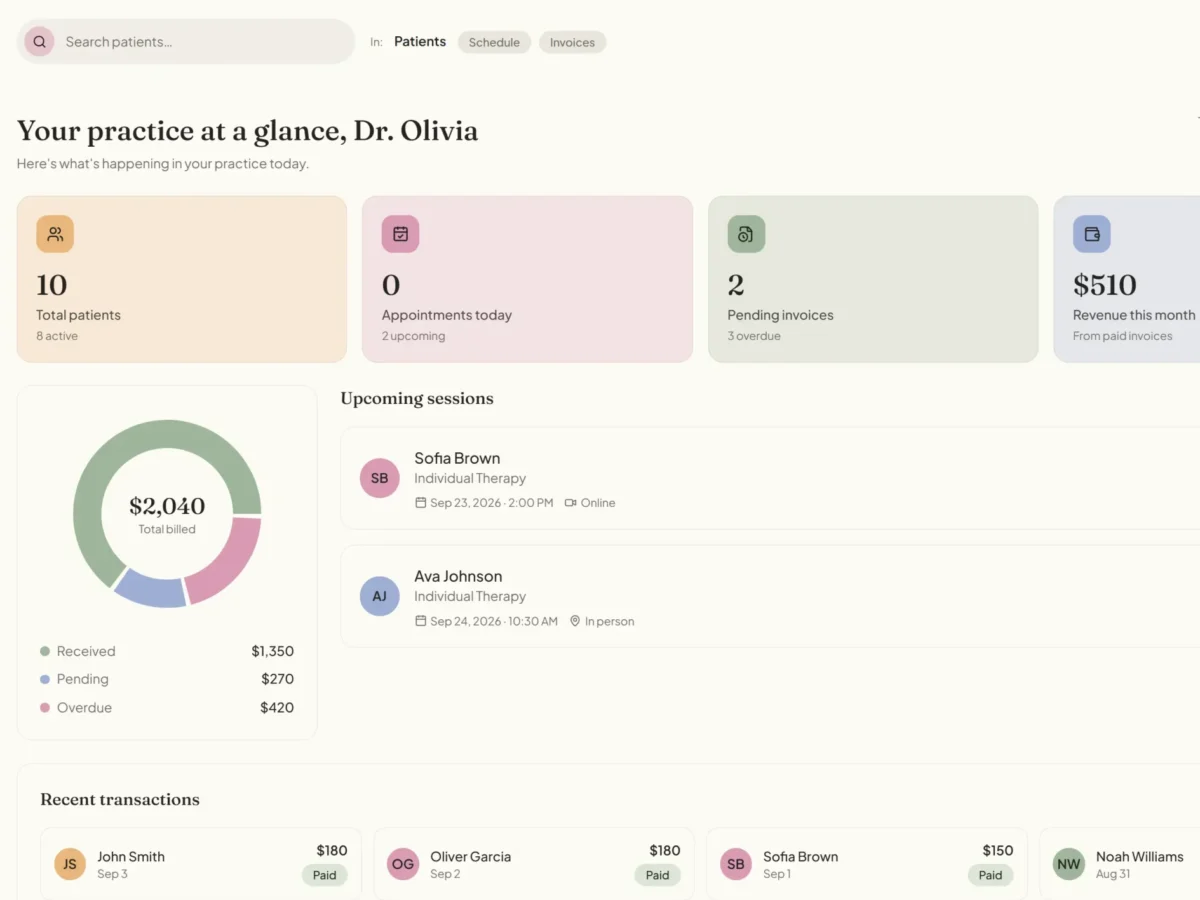Open Sofia Brown's upcoming session

(770, 478)
